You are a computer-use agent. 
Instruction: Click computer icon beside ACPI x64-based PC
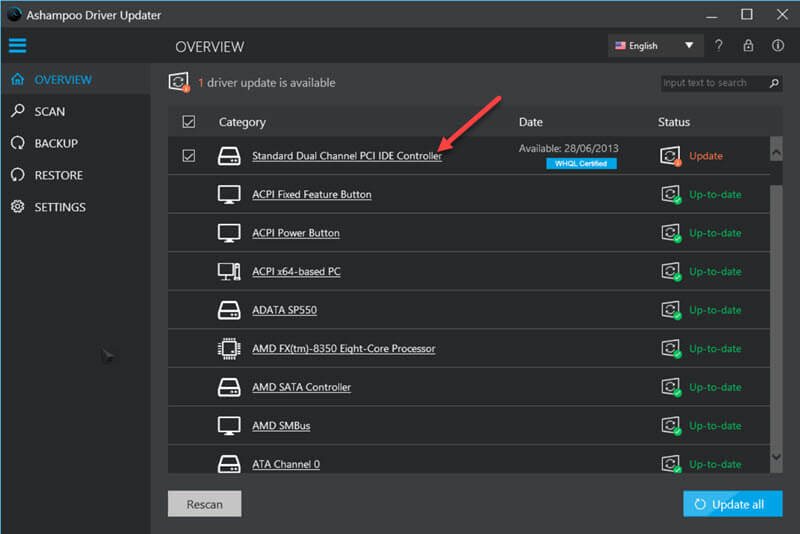229,271
